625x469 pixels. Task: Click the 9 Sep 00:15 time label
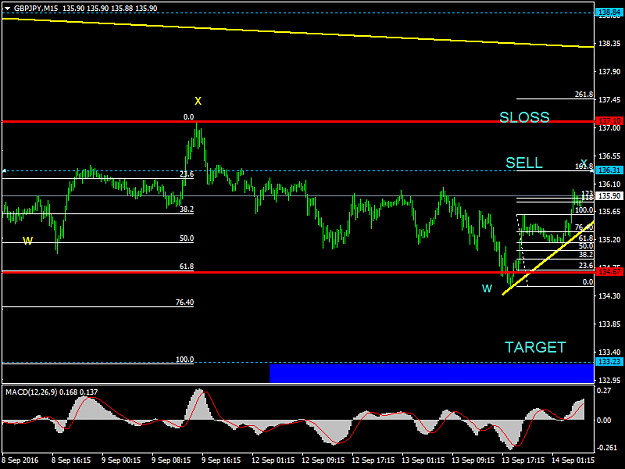tap(121, 460)
